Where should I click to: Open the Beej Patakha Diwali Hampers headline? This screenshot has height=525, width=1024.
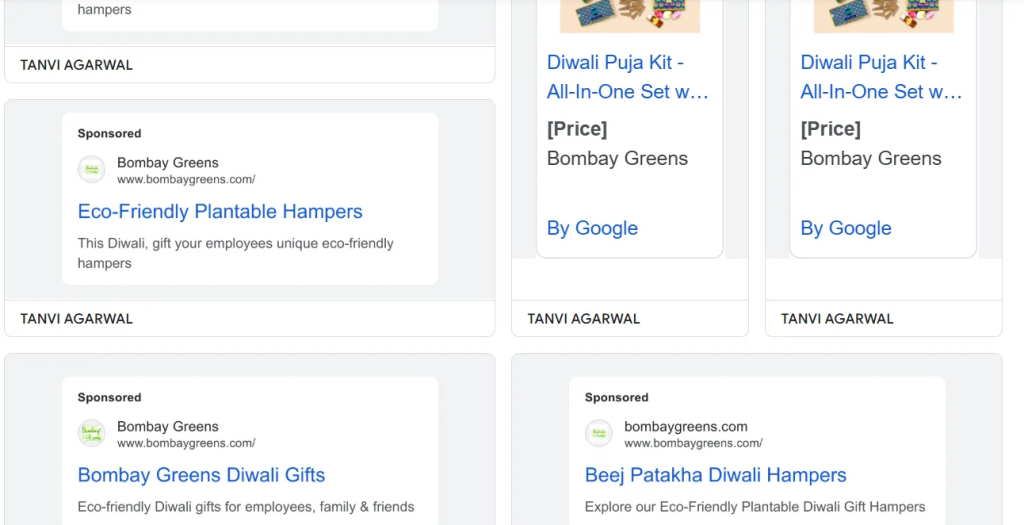pyautogui.click(x=716, y=475)
